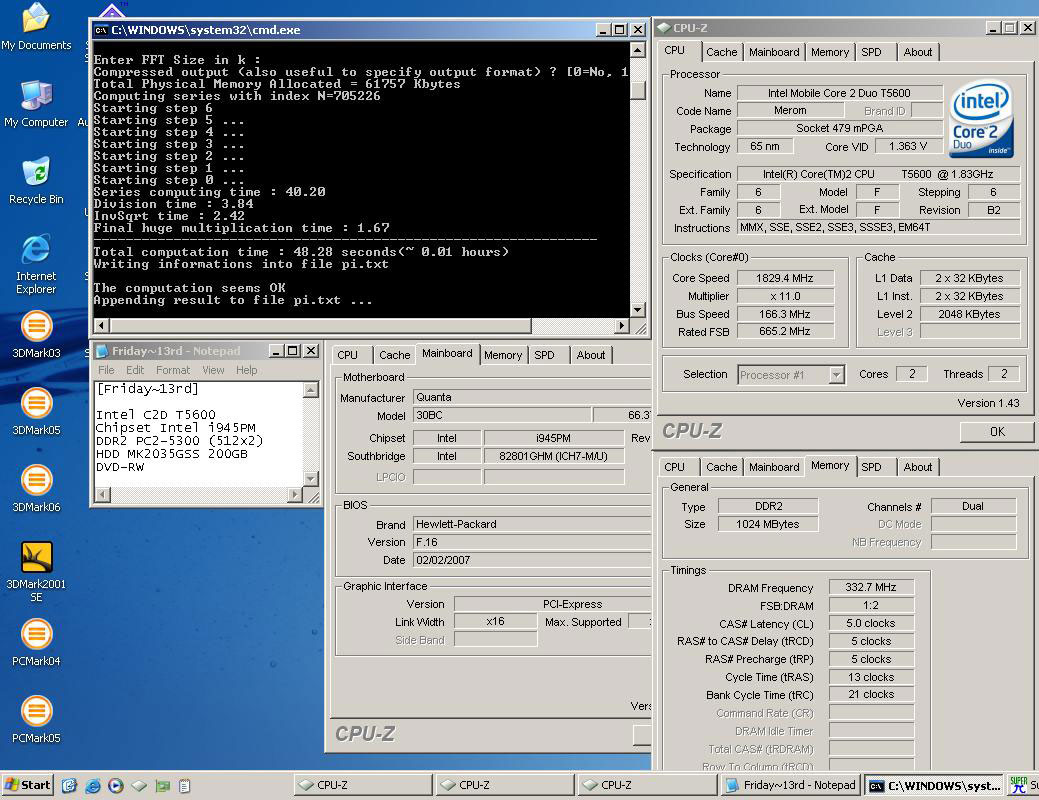Click Notepad's vertical scroll-down arrow
This screenshot has height=800, width=1039.
tap(311, 479)
